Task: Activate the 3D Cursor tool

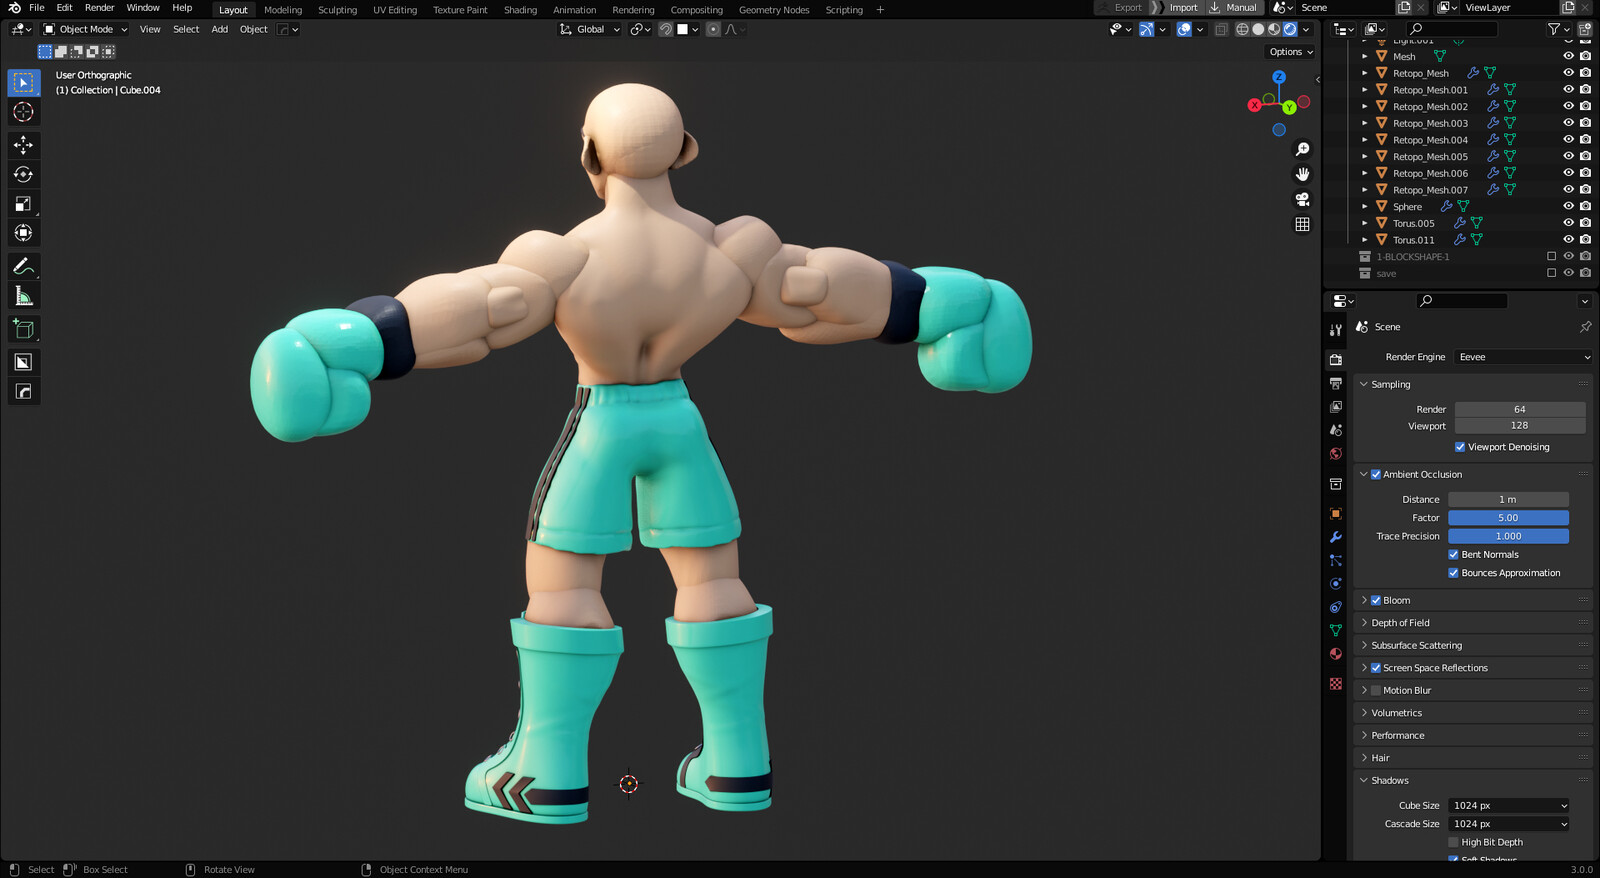Action: tap(24, 112)
